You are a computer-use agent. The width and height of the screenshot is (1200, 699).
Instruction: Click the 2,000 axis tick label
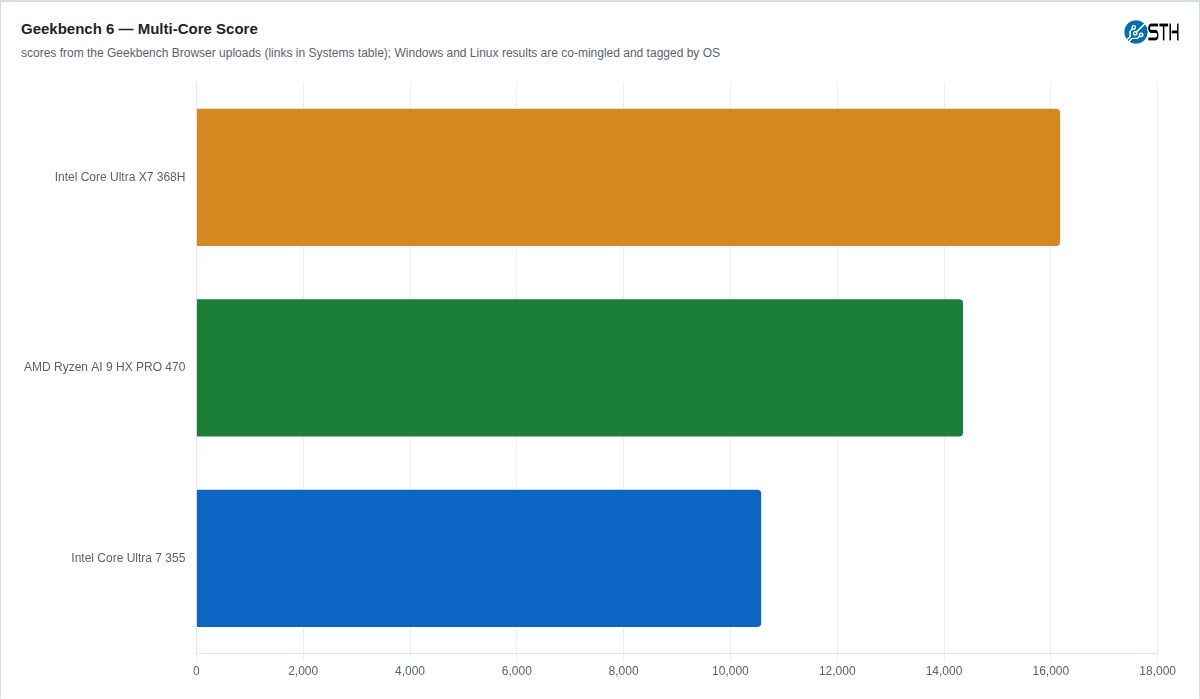303,670
